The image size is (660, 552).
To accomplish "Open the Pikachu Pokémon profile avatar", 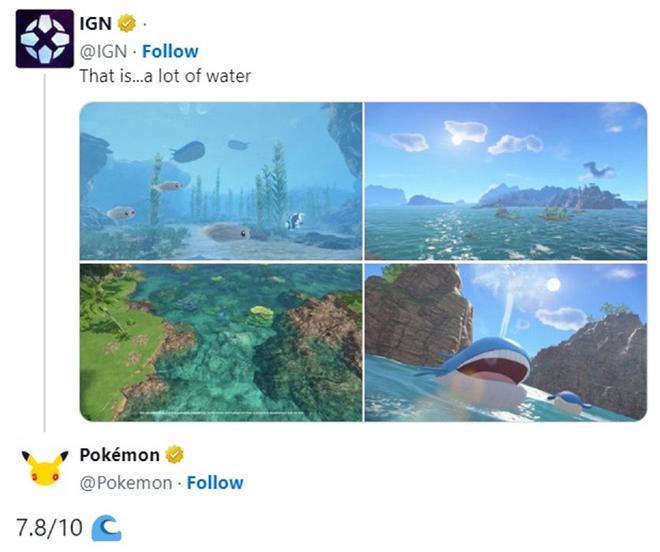I will (45, 469).
